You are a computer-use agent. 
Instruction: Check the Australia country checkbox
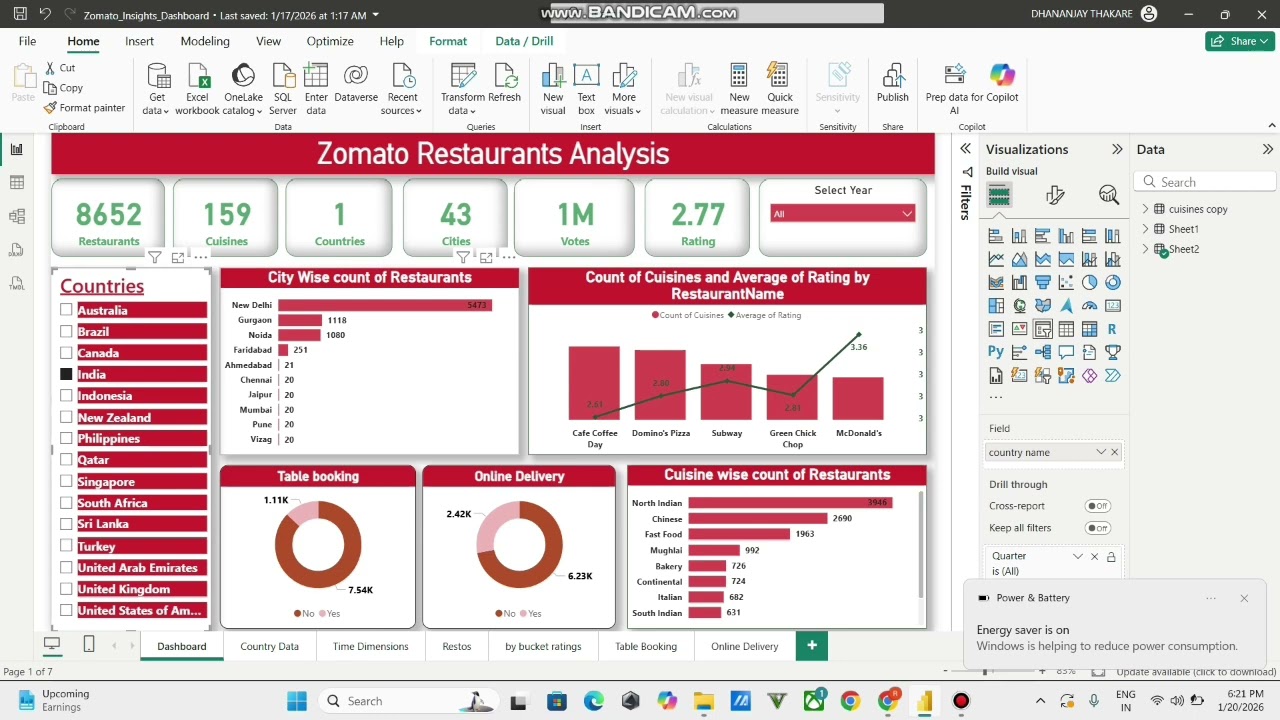coord(66,310)
